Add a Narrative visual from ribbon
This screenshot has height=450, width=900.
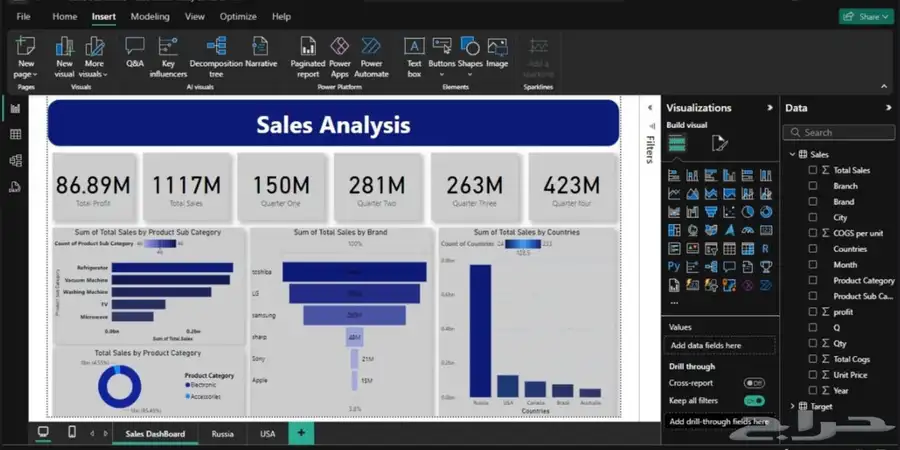coord(261,53)
